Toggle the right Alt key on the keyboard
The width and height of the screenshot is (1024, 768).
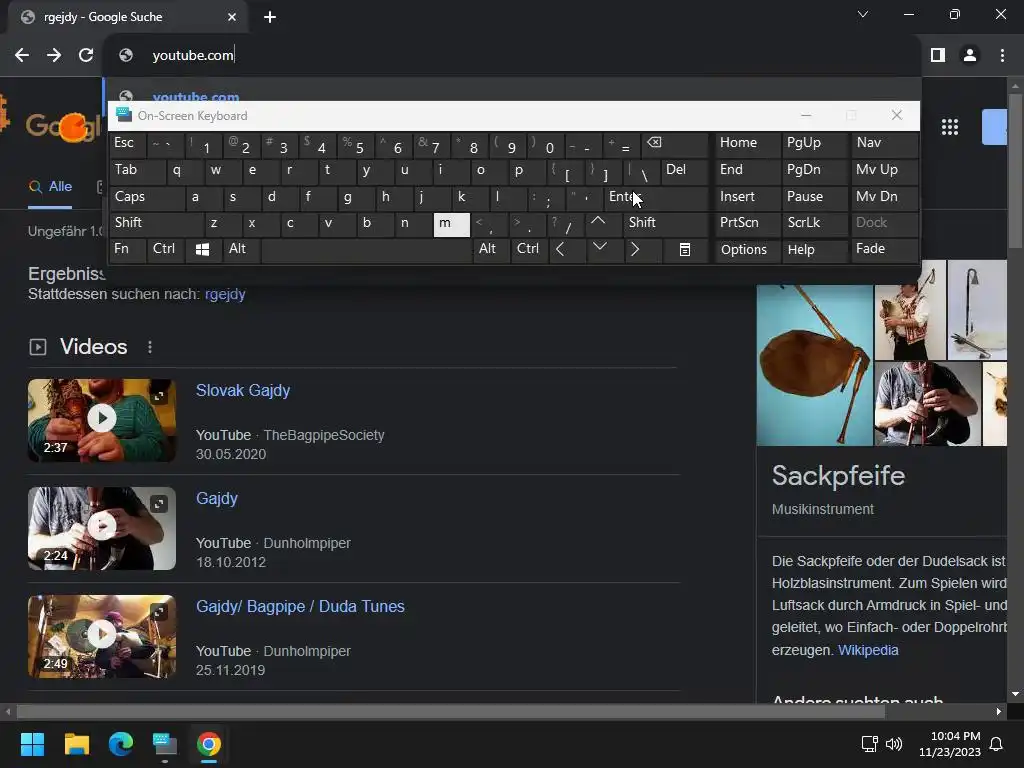tap(490, 249)
